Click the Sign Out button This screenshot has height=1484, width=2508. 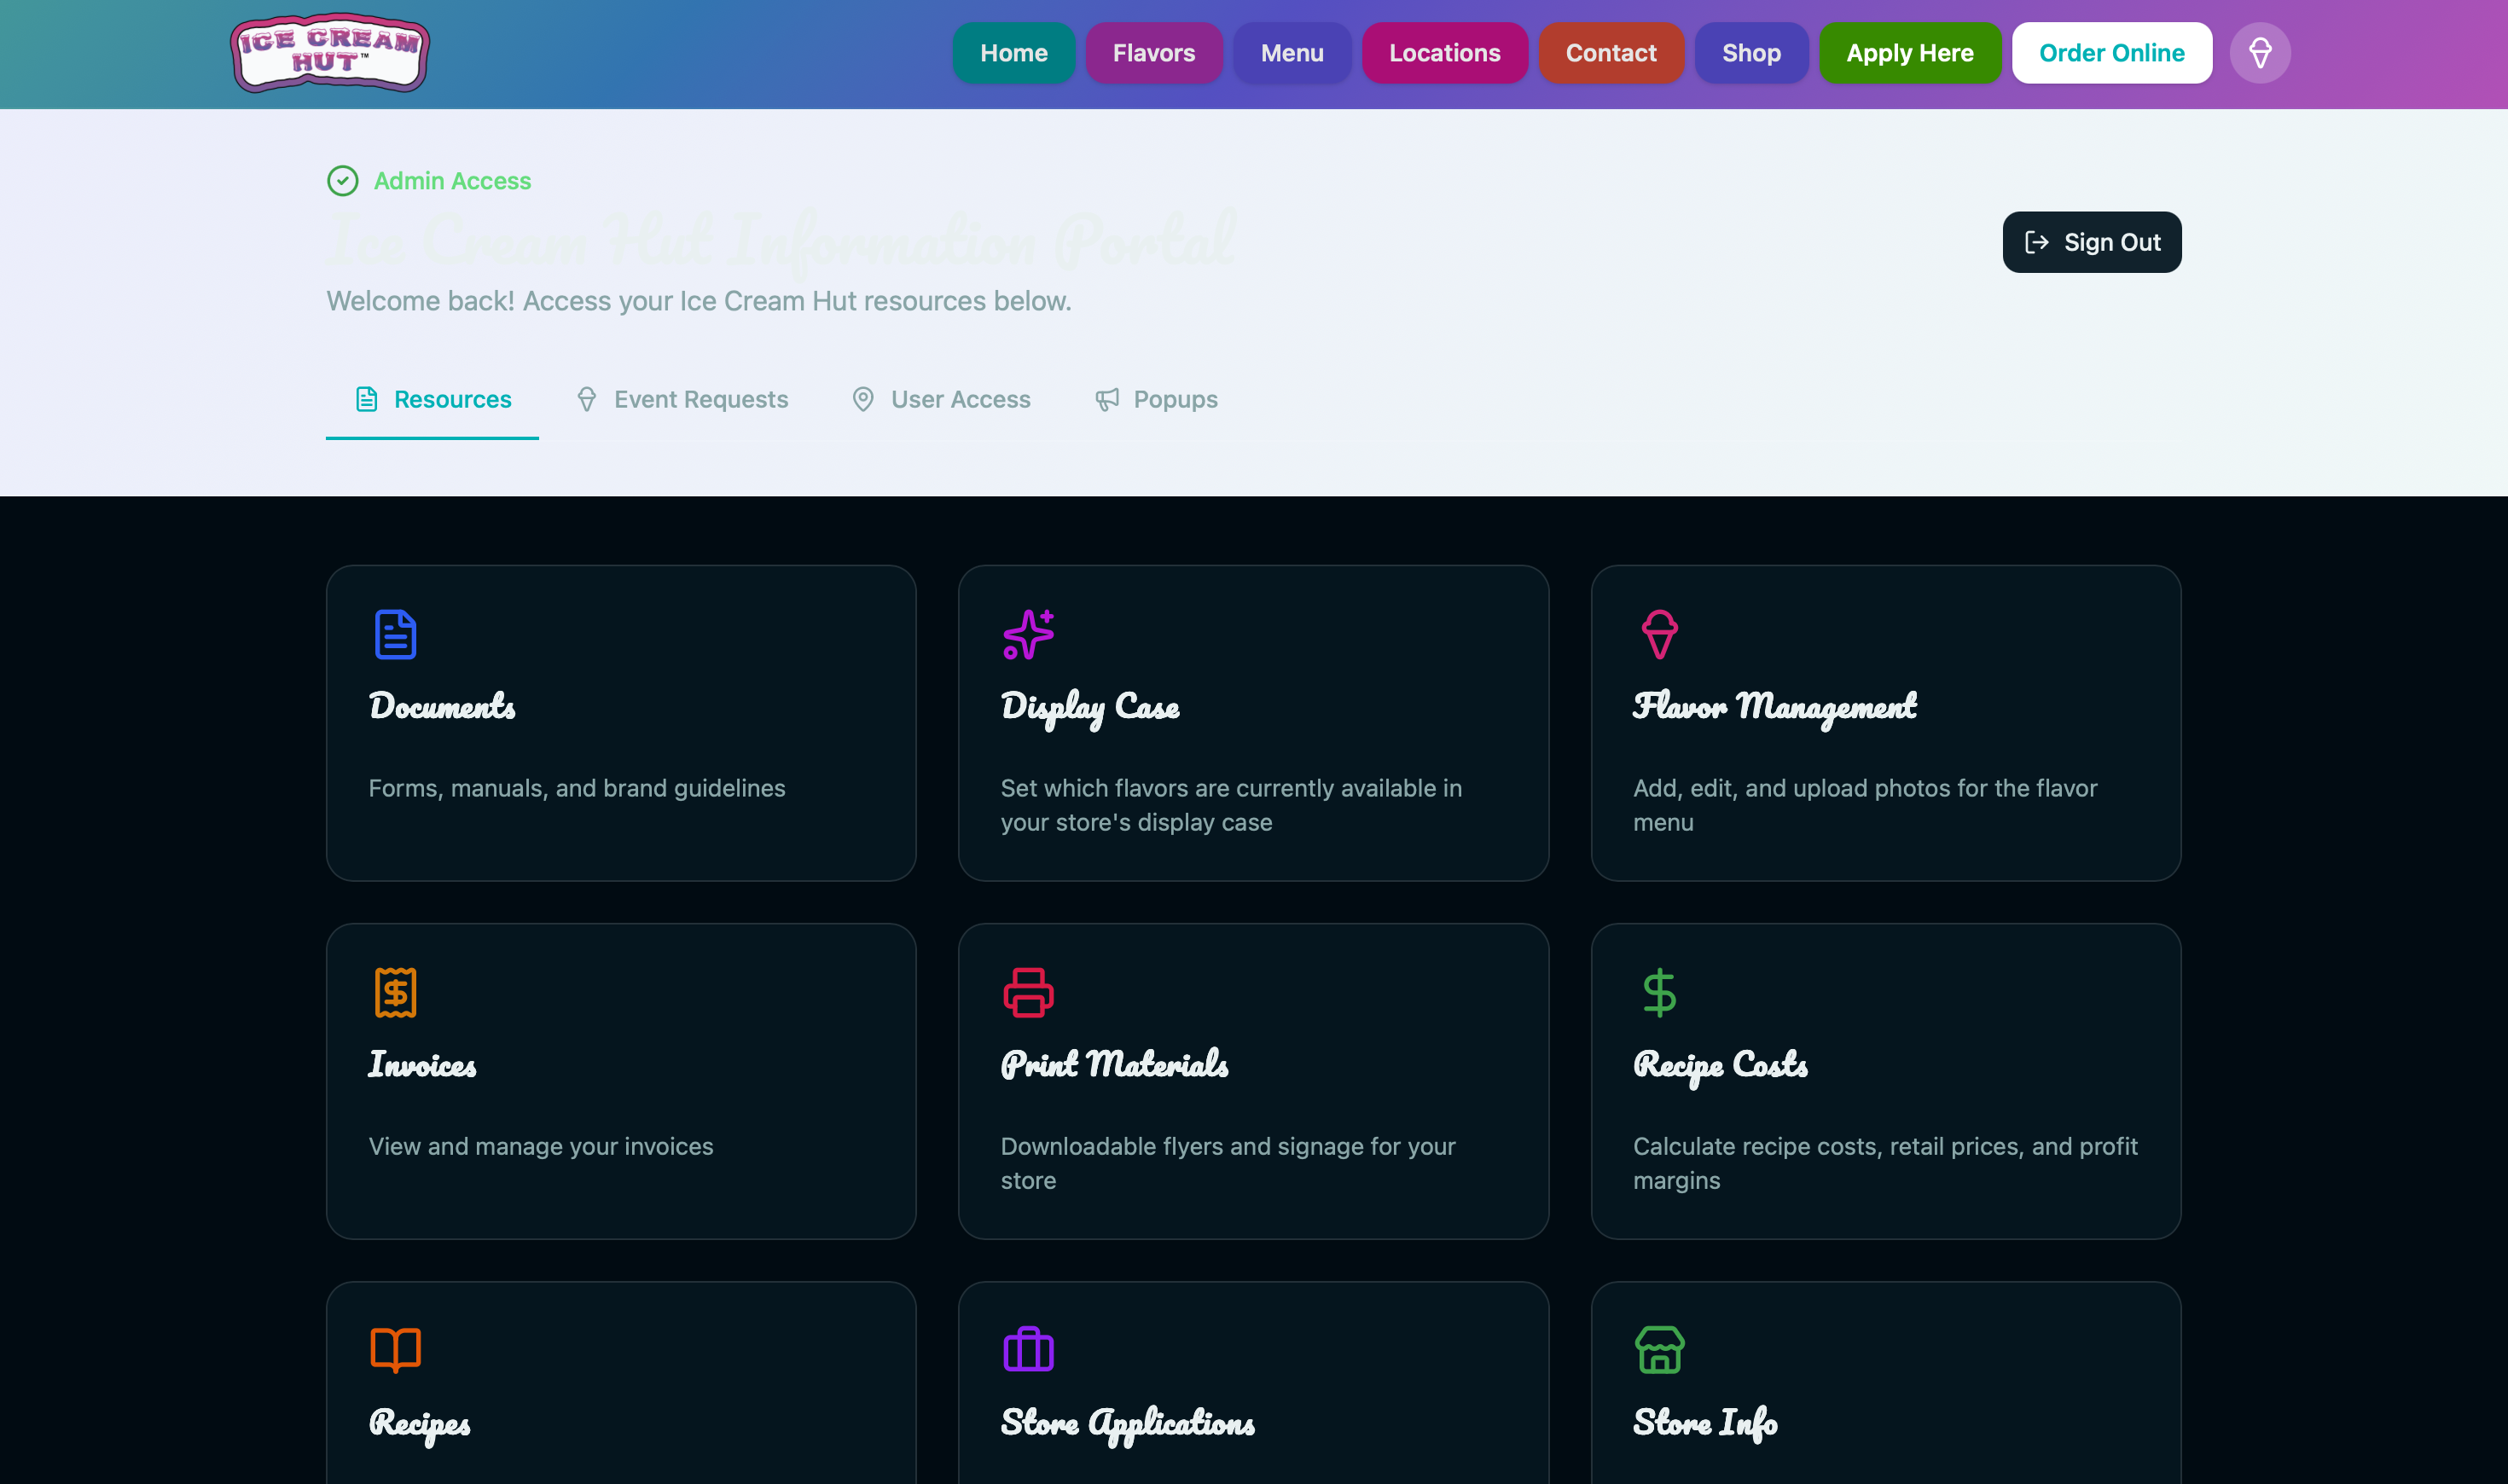point(2092,242)
